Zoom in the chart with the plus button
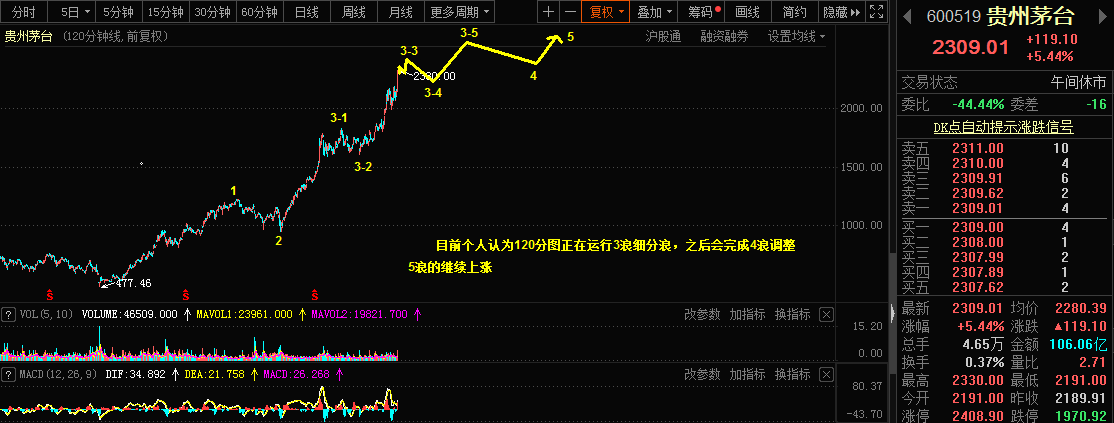This screenshot has width=1114, height=423. coord(548,11)
